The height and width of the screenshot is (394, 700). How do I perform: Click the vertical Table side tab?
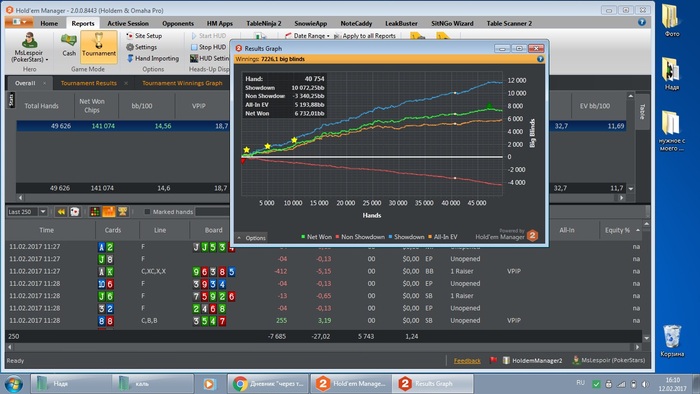point(642,112)
